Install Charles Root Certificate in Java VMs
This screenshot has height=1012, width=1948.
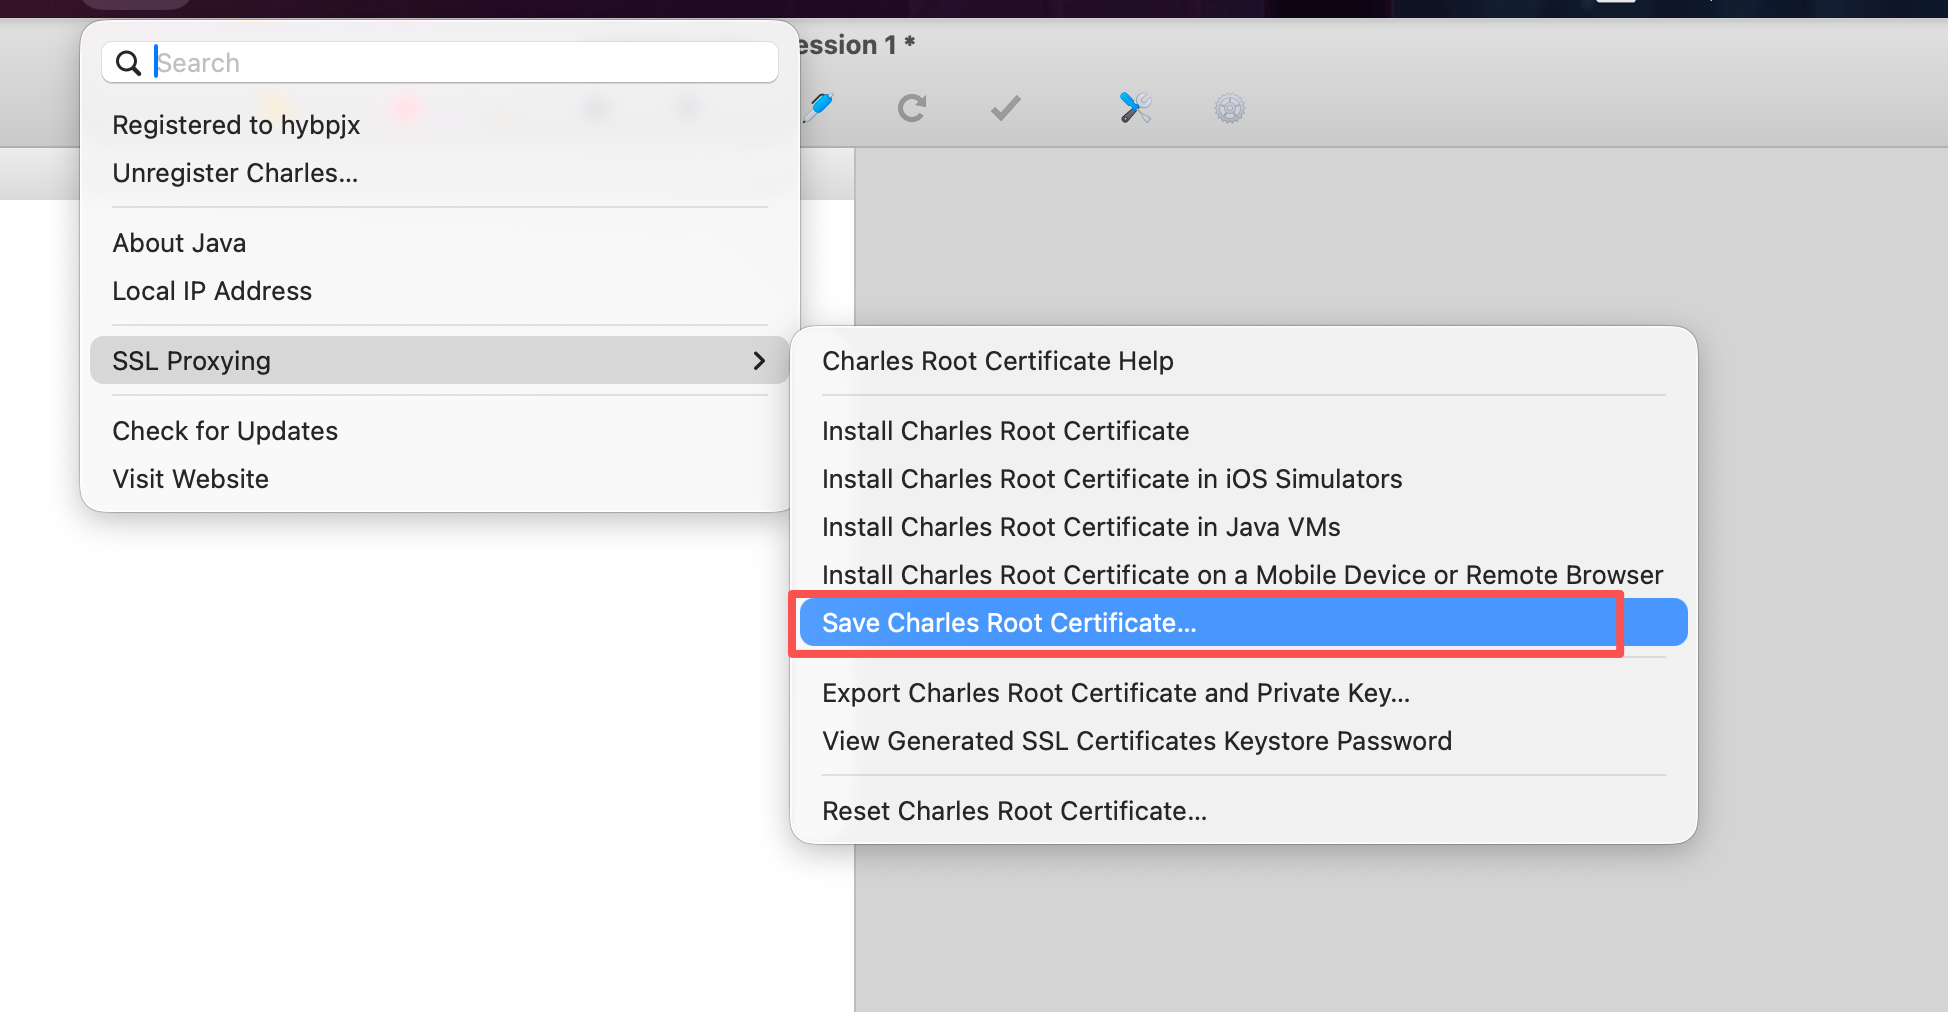pos(1080,528)
